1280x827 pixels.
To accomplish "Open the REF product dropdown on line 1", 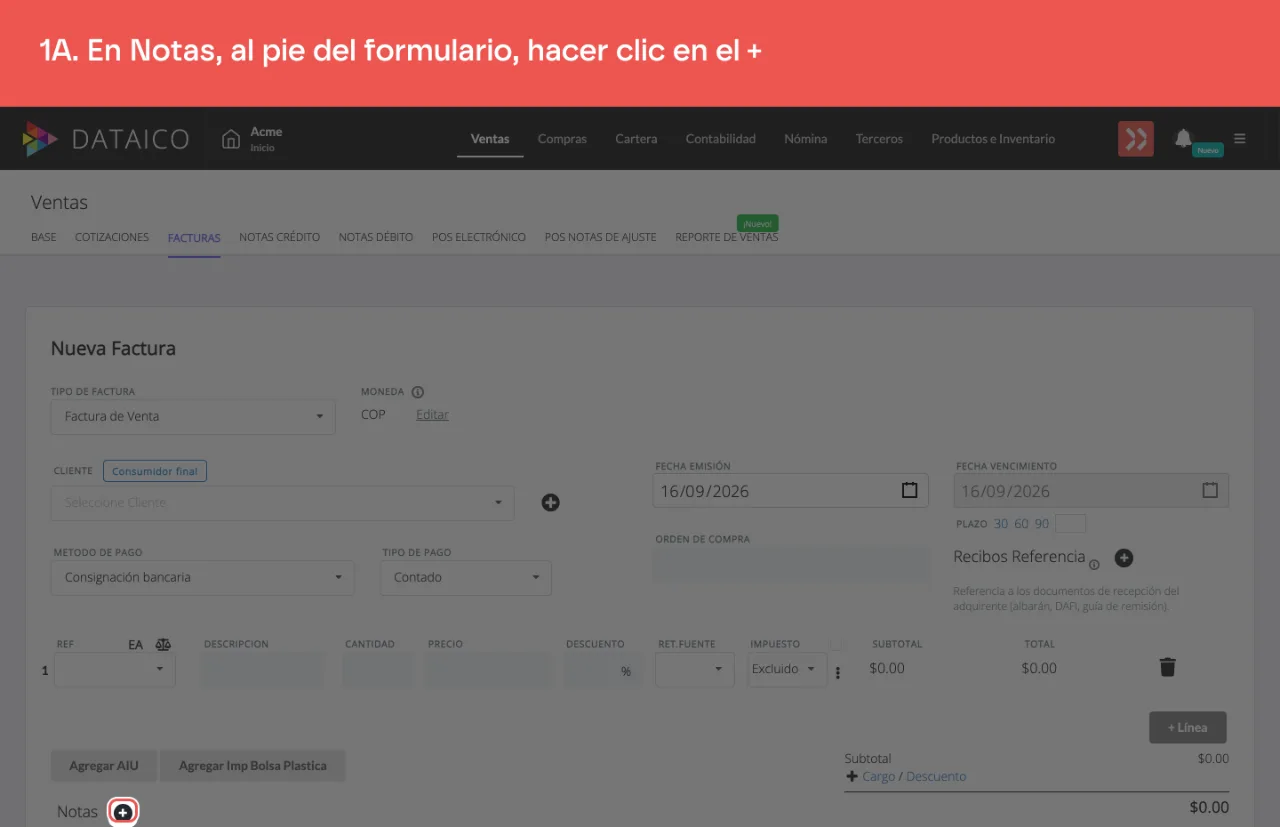I will click(115, 669).
